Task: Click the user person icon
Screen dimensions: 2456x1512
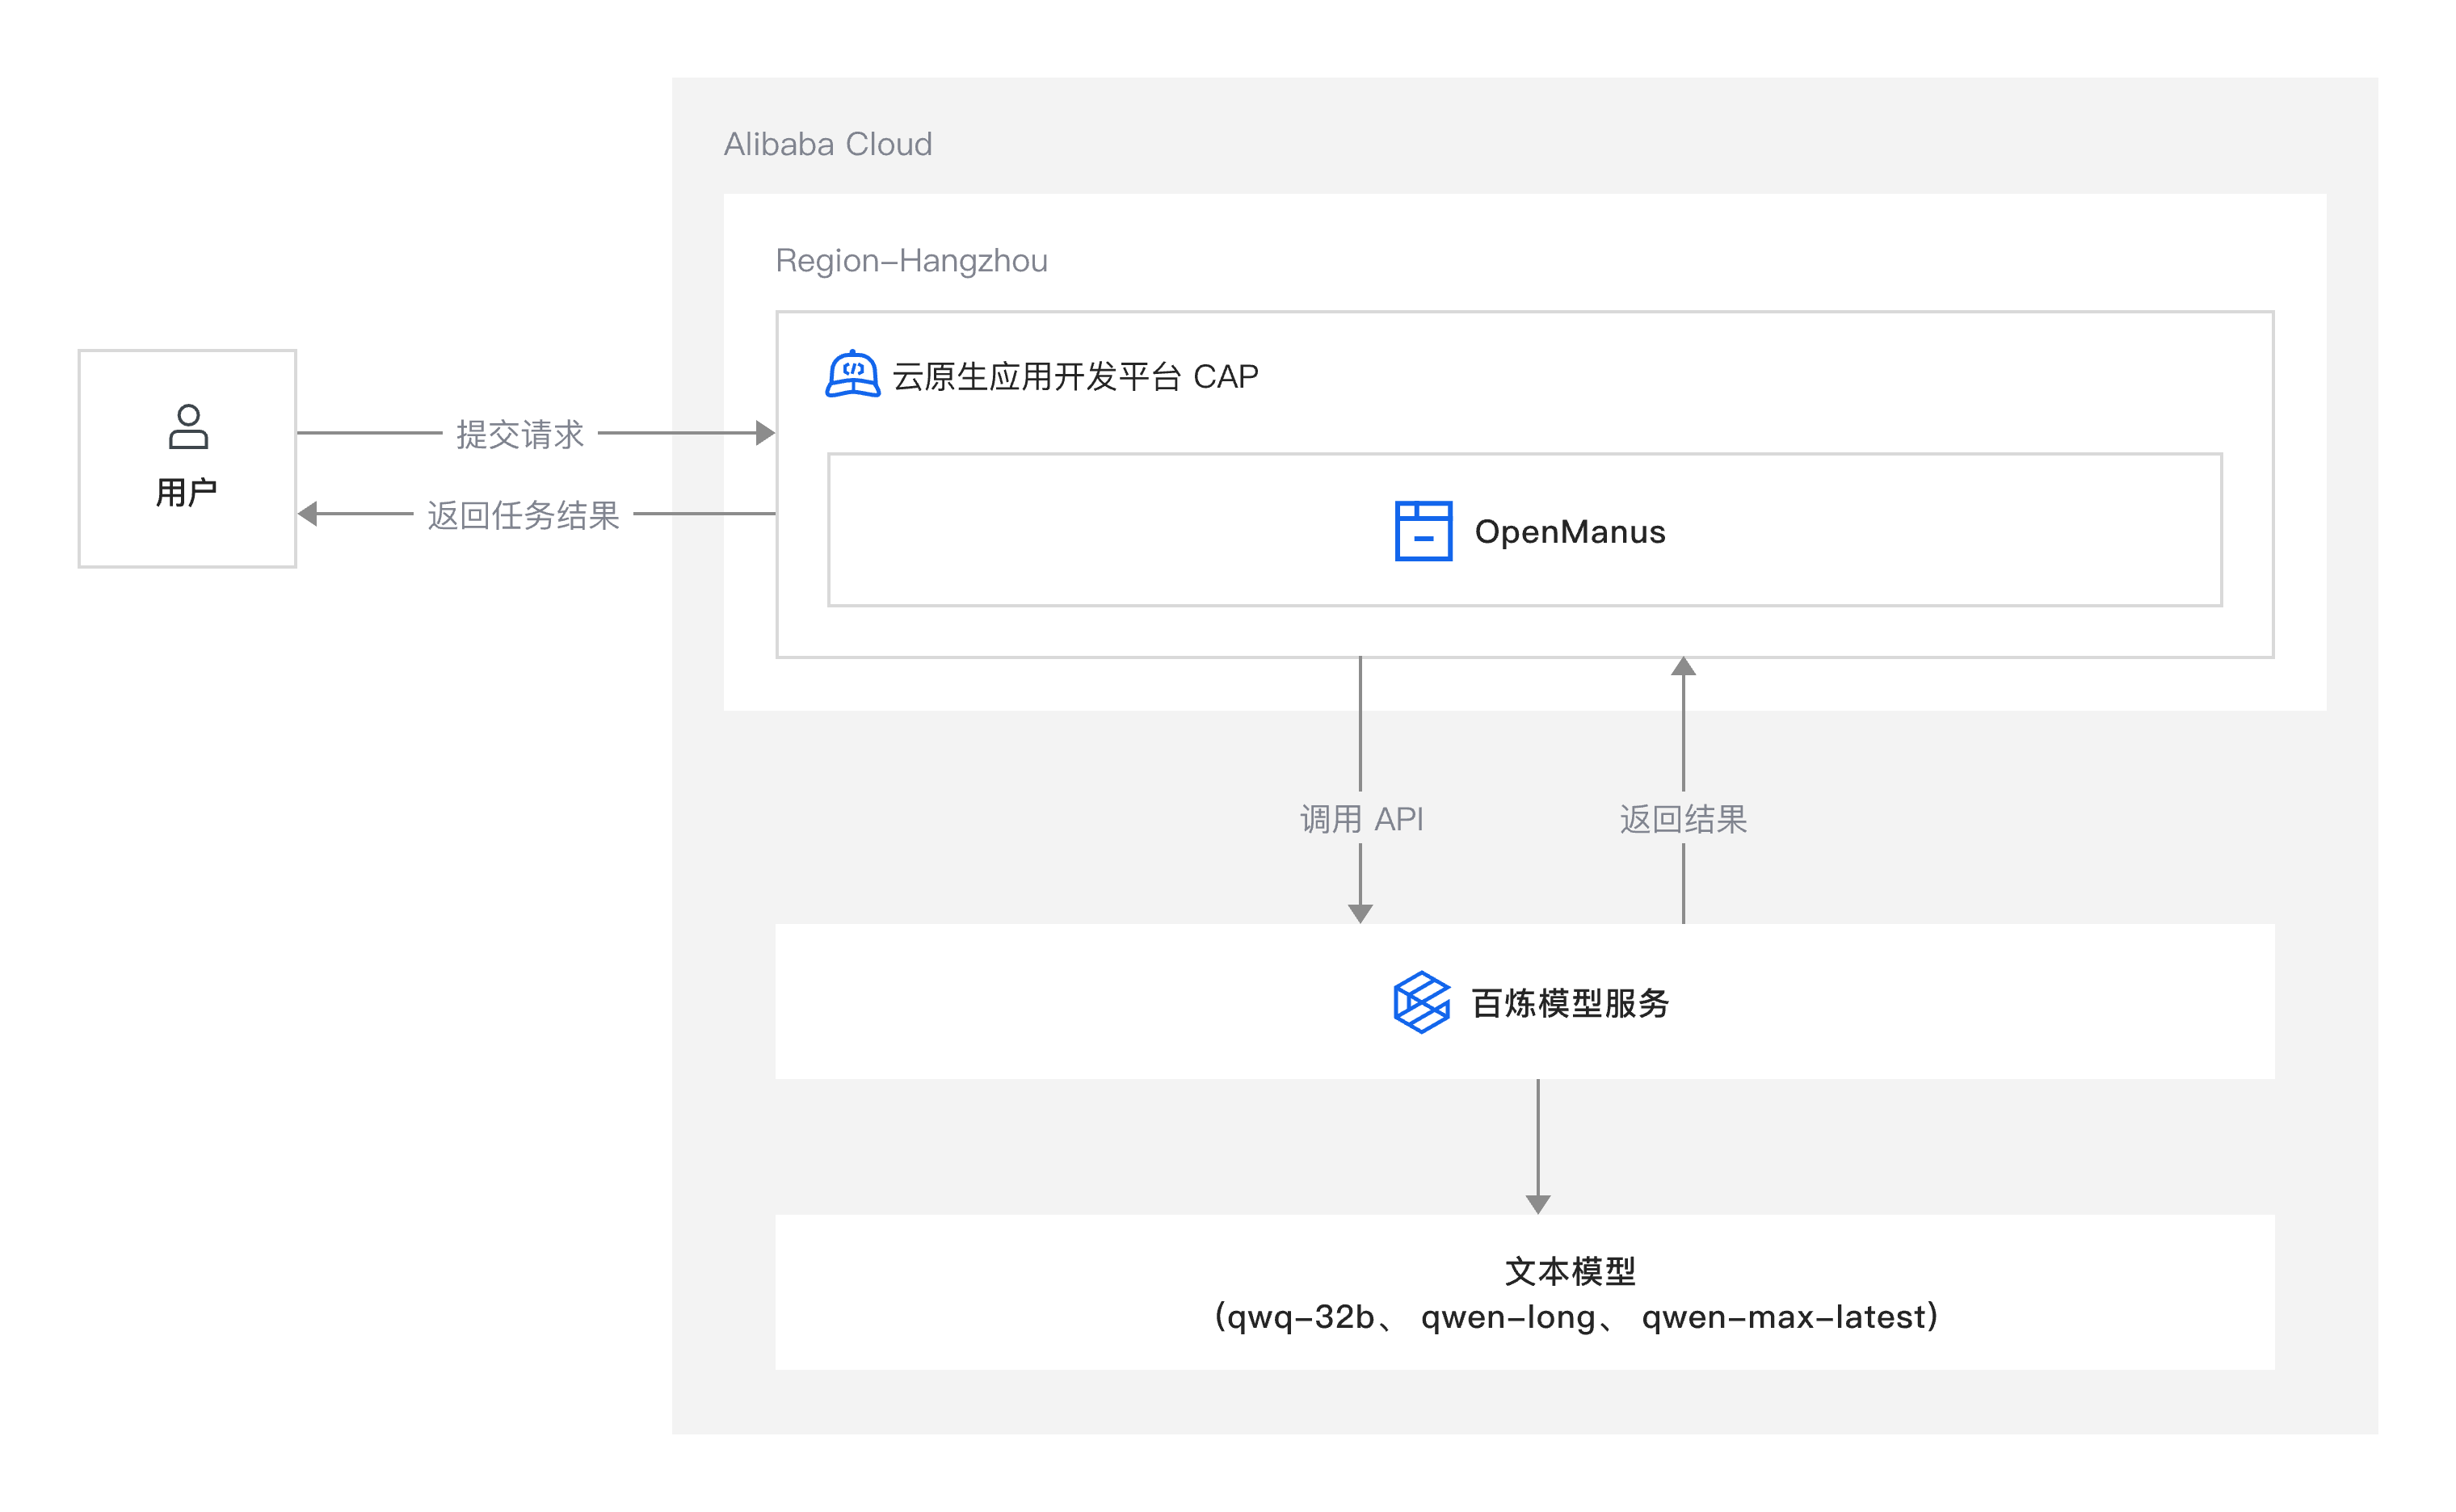Action: coord(188,427)
